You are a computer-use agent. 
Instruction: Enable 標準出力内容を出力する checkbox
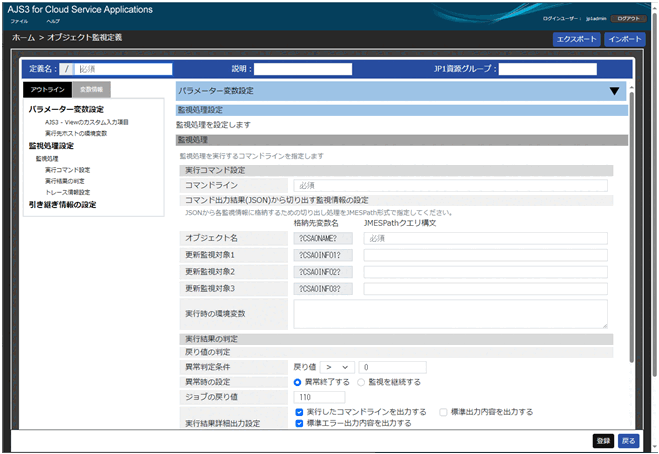point(443,411)
